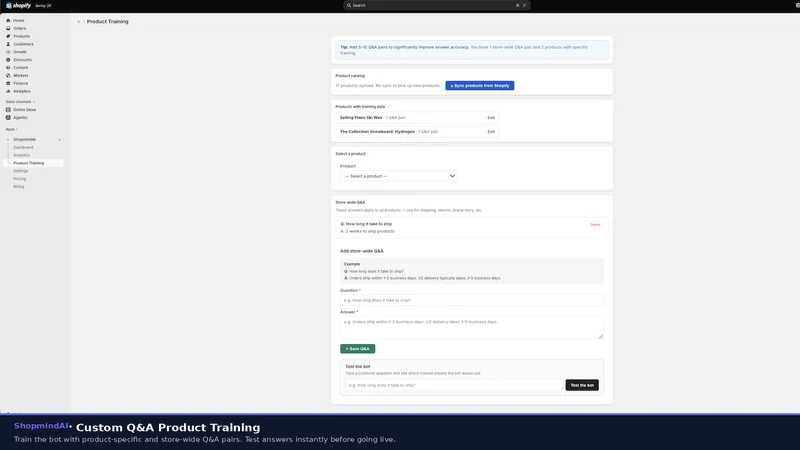Focus the store-wide Answer text area

pyautogui.click(x=471, y=327)
